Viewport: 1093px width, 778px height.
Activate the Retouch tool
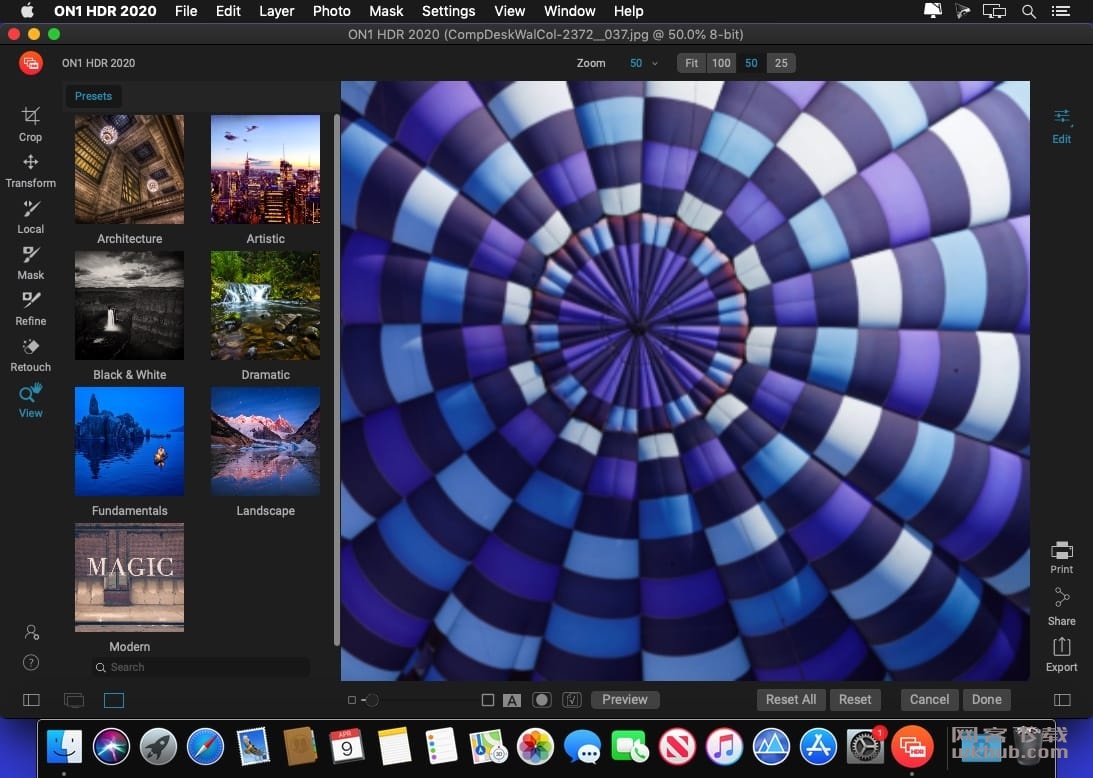(30, 355)
